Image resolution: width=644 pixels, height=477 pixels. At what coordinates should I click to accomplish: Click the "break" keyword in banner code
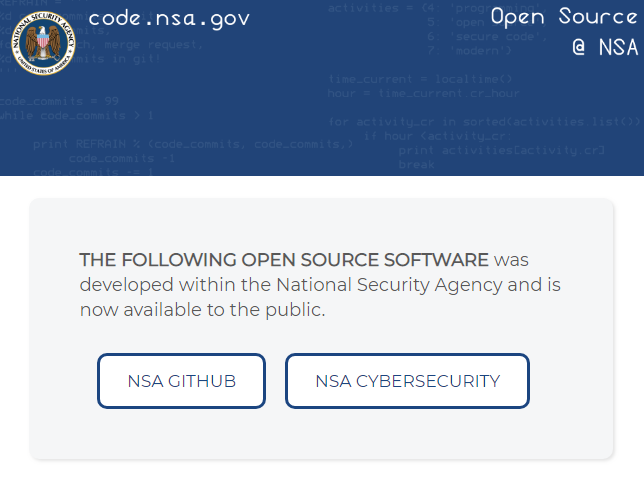[x=416, y=164]
